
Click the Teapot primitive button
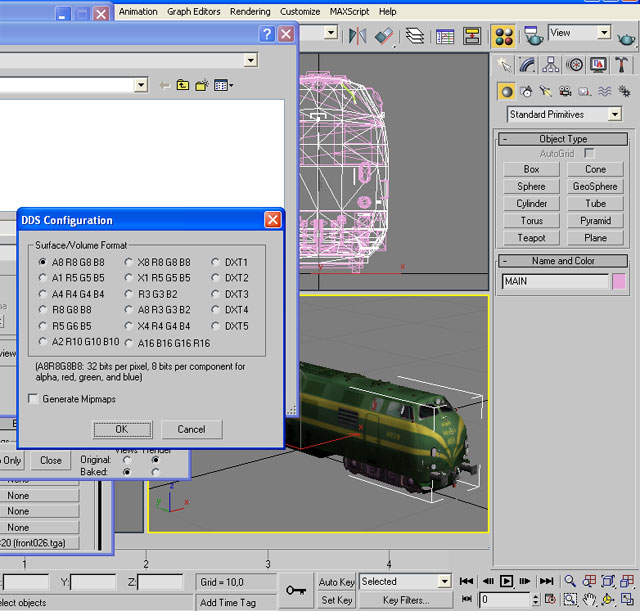point(531,238)
